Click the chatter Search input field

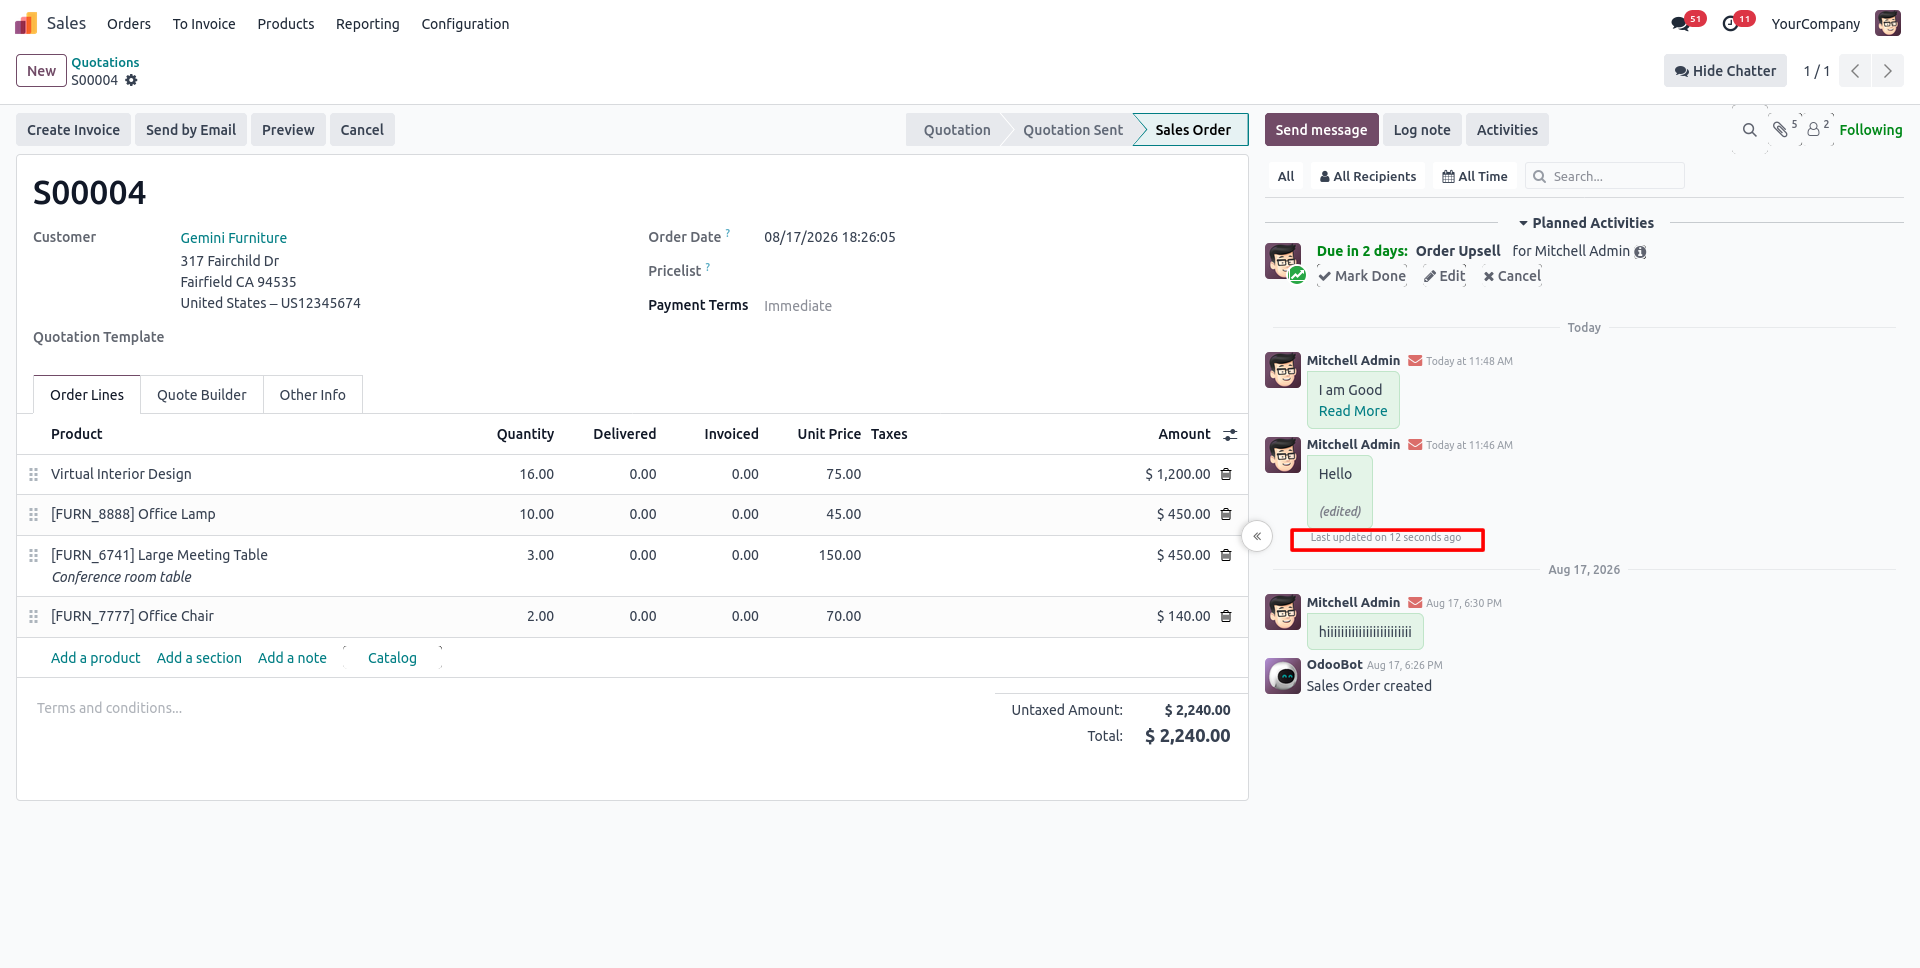tap(1614, 176)
